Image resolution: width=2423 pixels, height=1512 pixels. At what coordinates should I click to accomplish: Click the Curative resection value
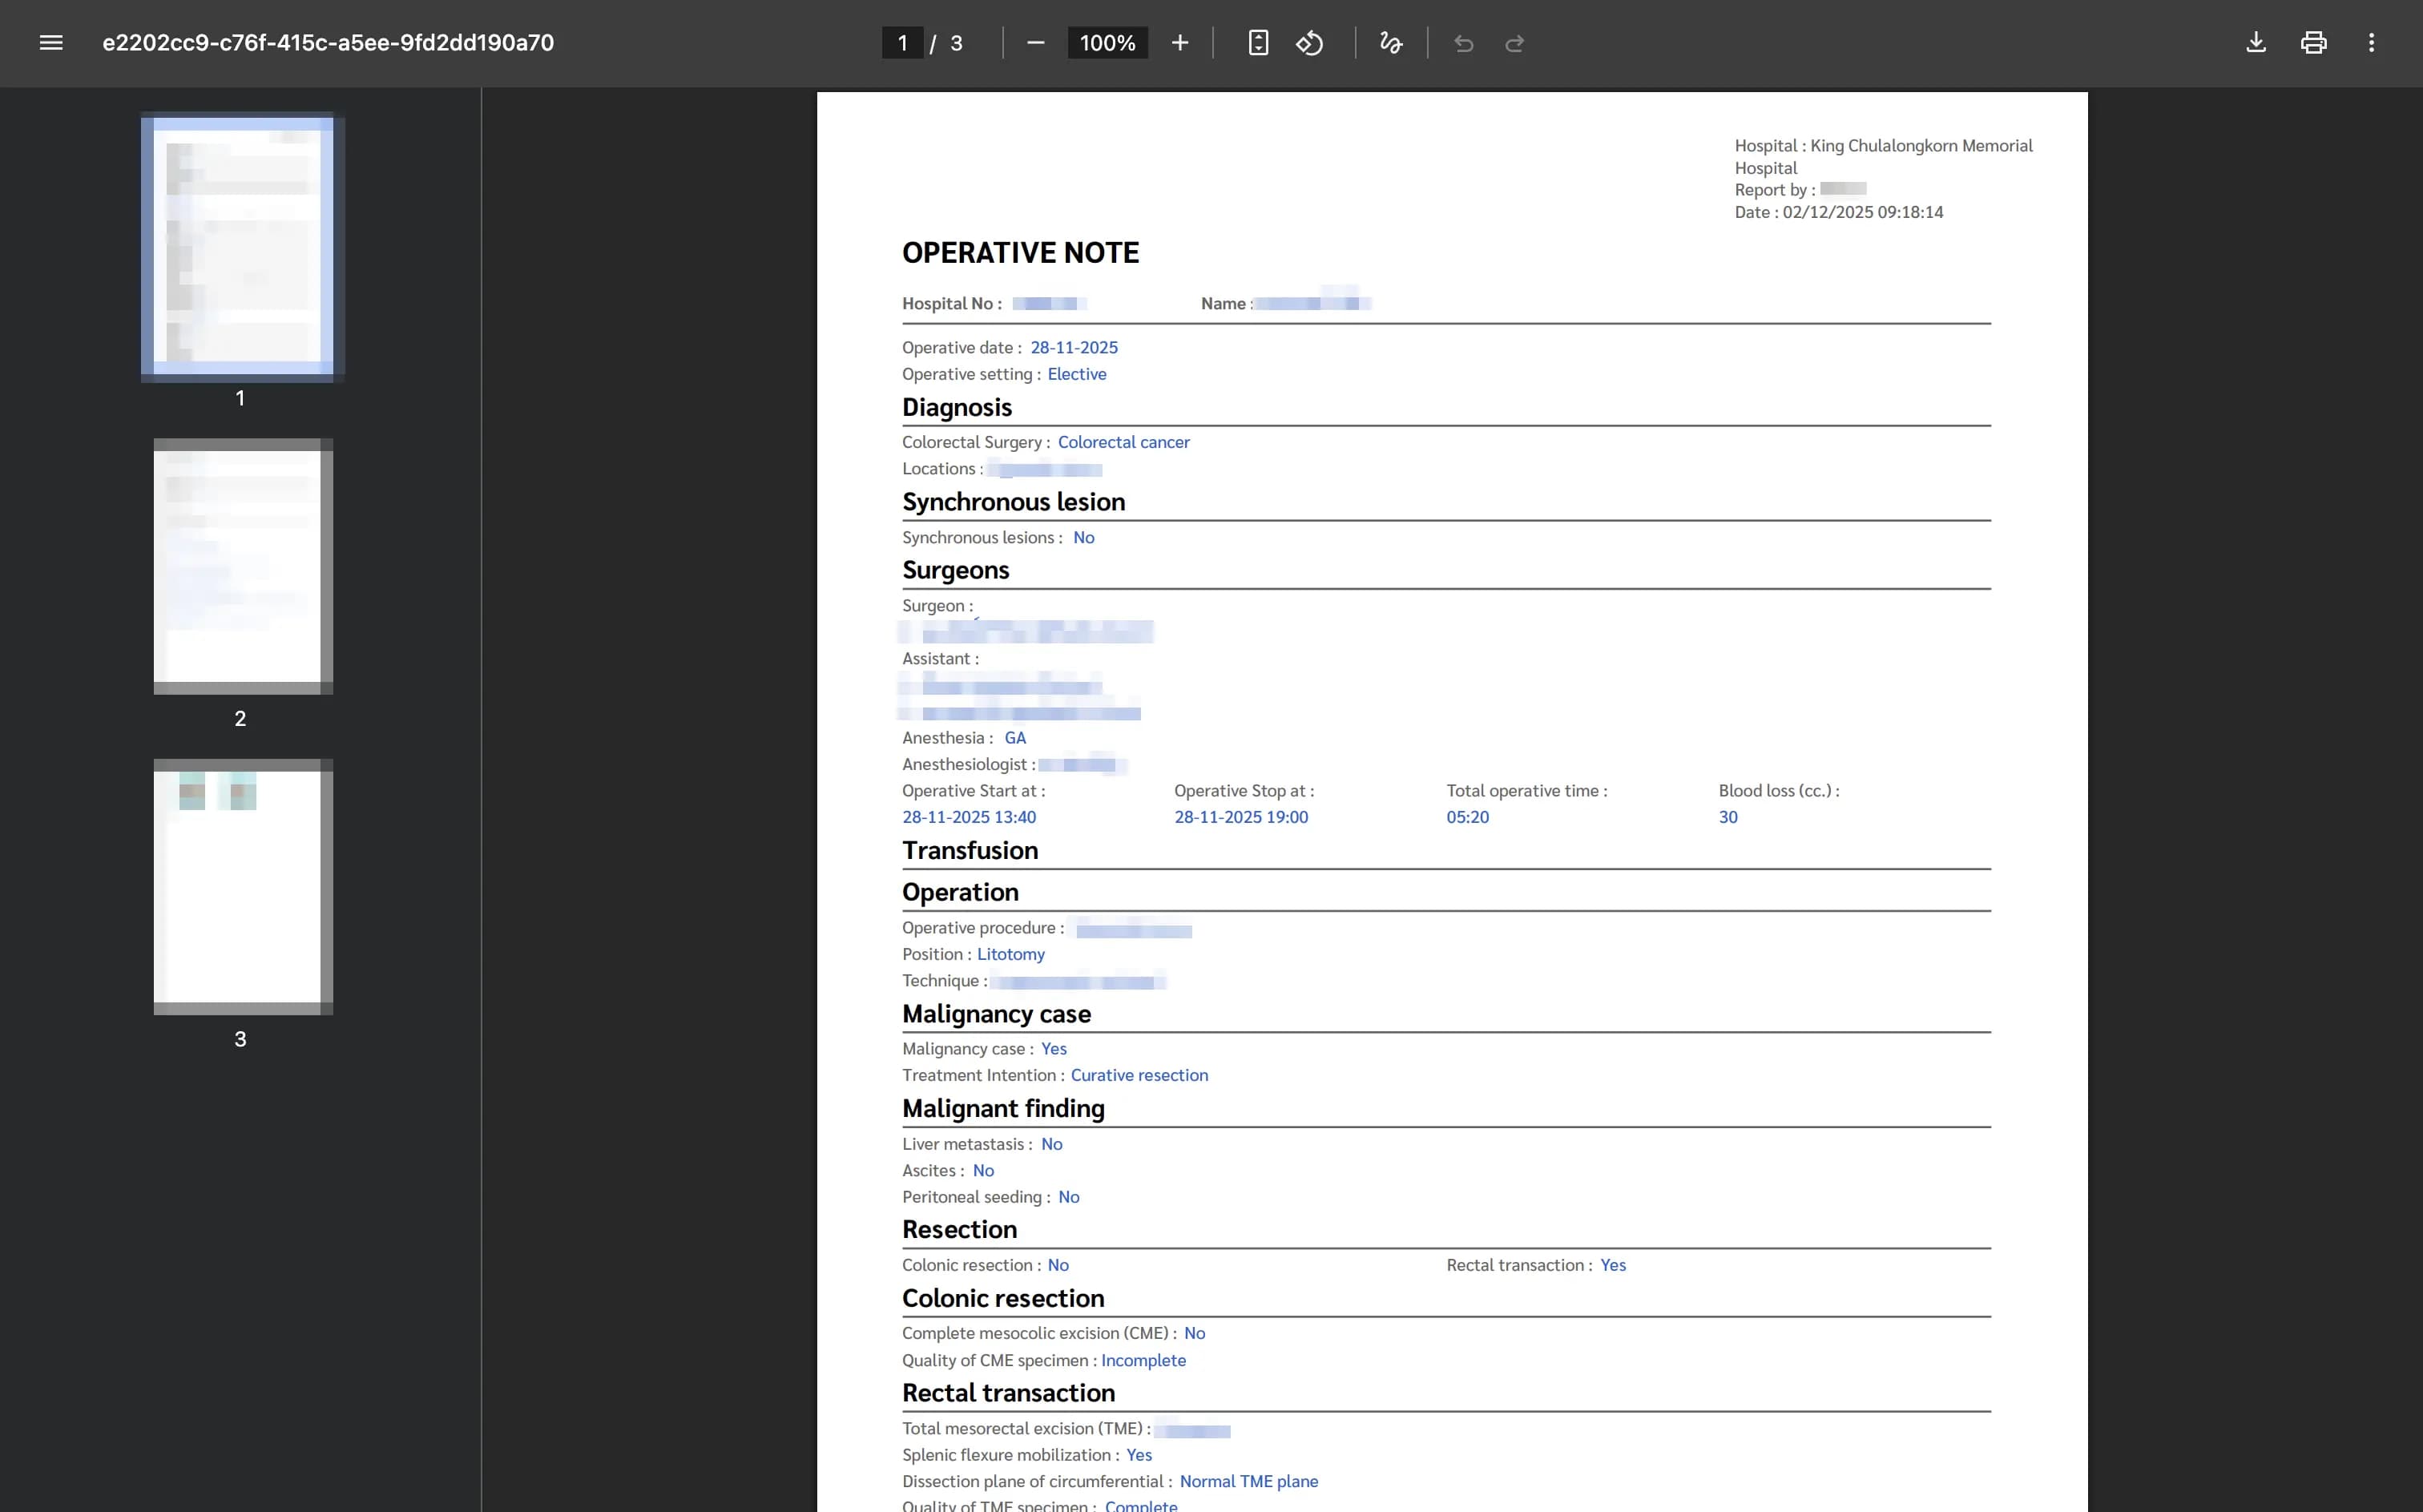[x=1139, y=1075]
